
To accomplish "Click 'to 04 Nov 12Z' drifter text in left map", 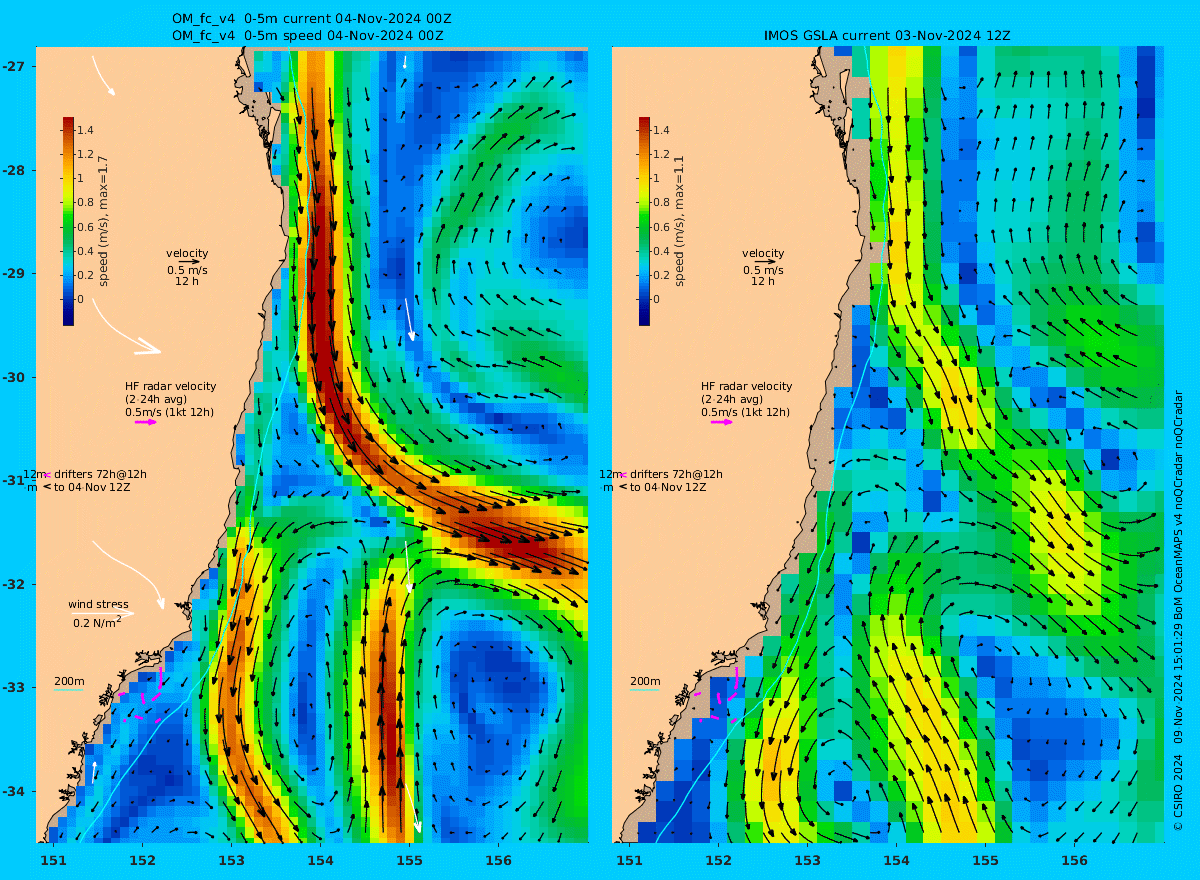I will tap(93, 487).
